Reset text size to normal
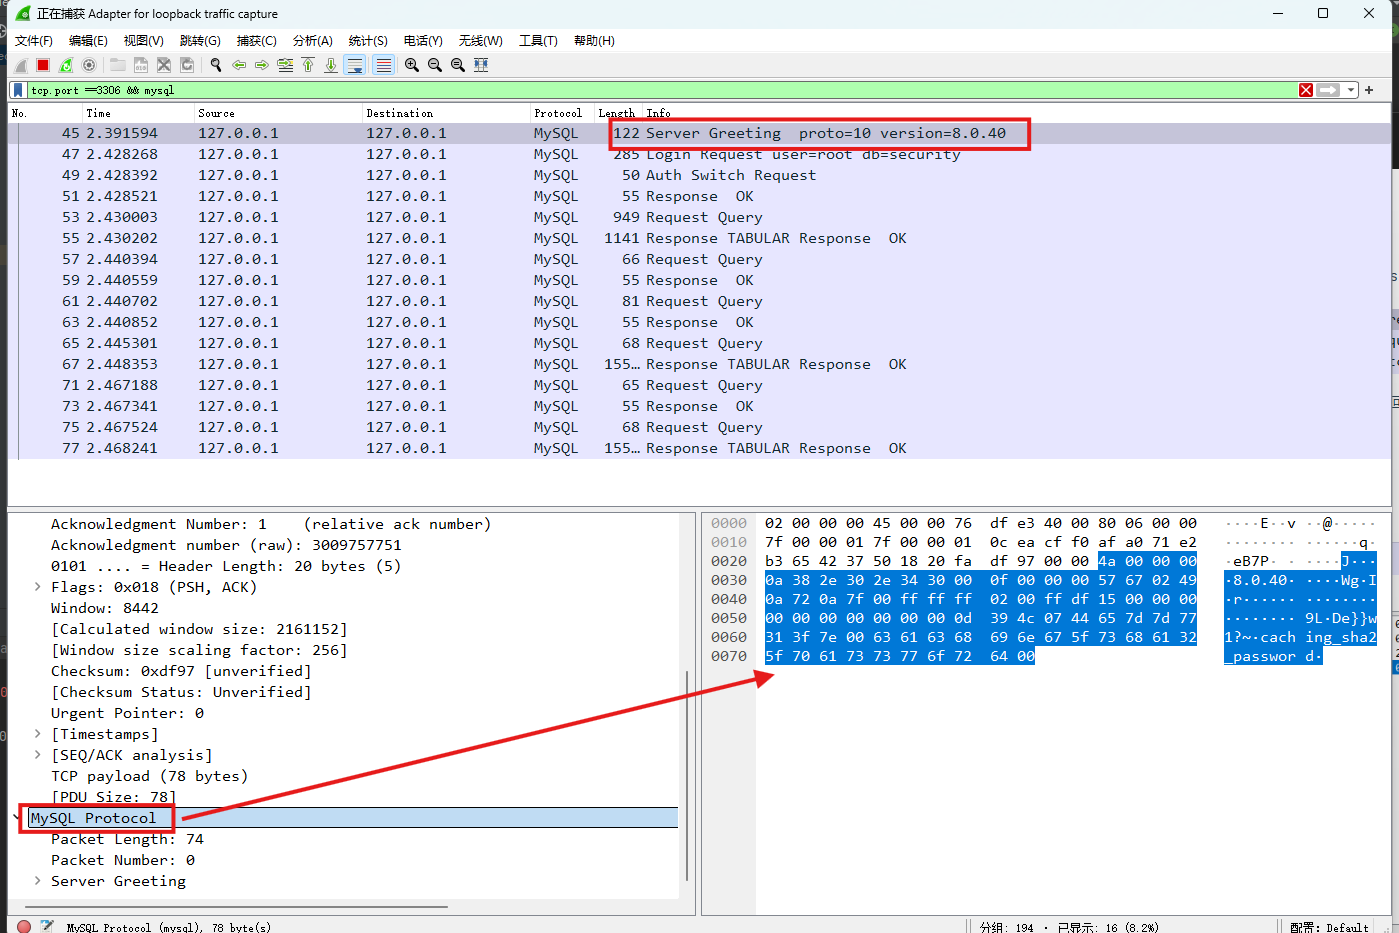This screenshot has width=1399, height=933. click(458, 65)
